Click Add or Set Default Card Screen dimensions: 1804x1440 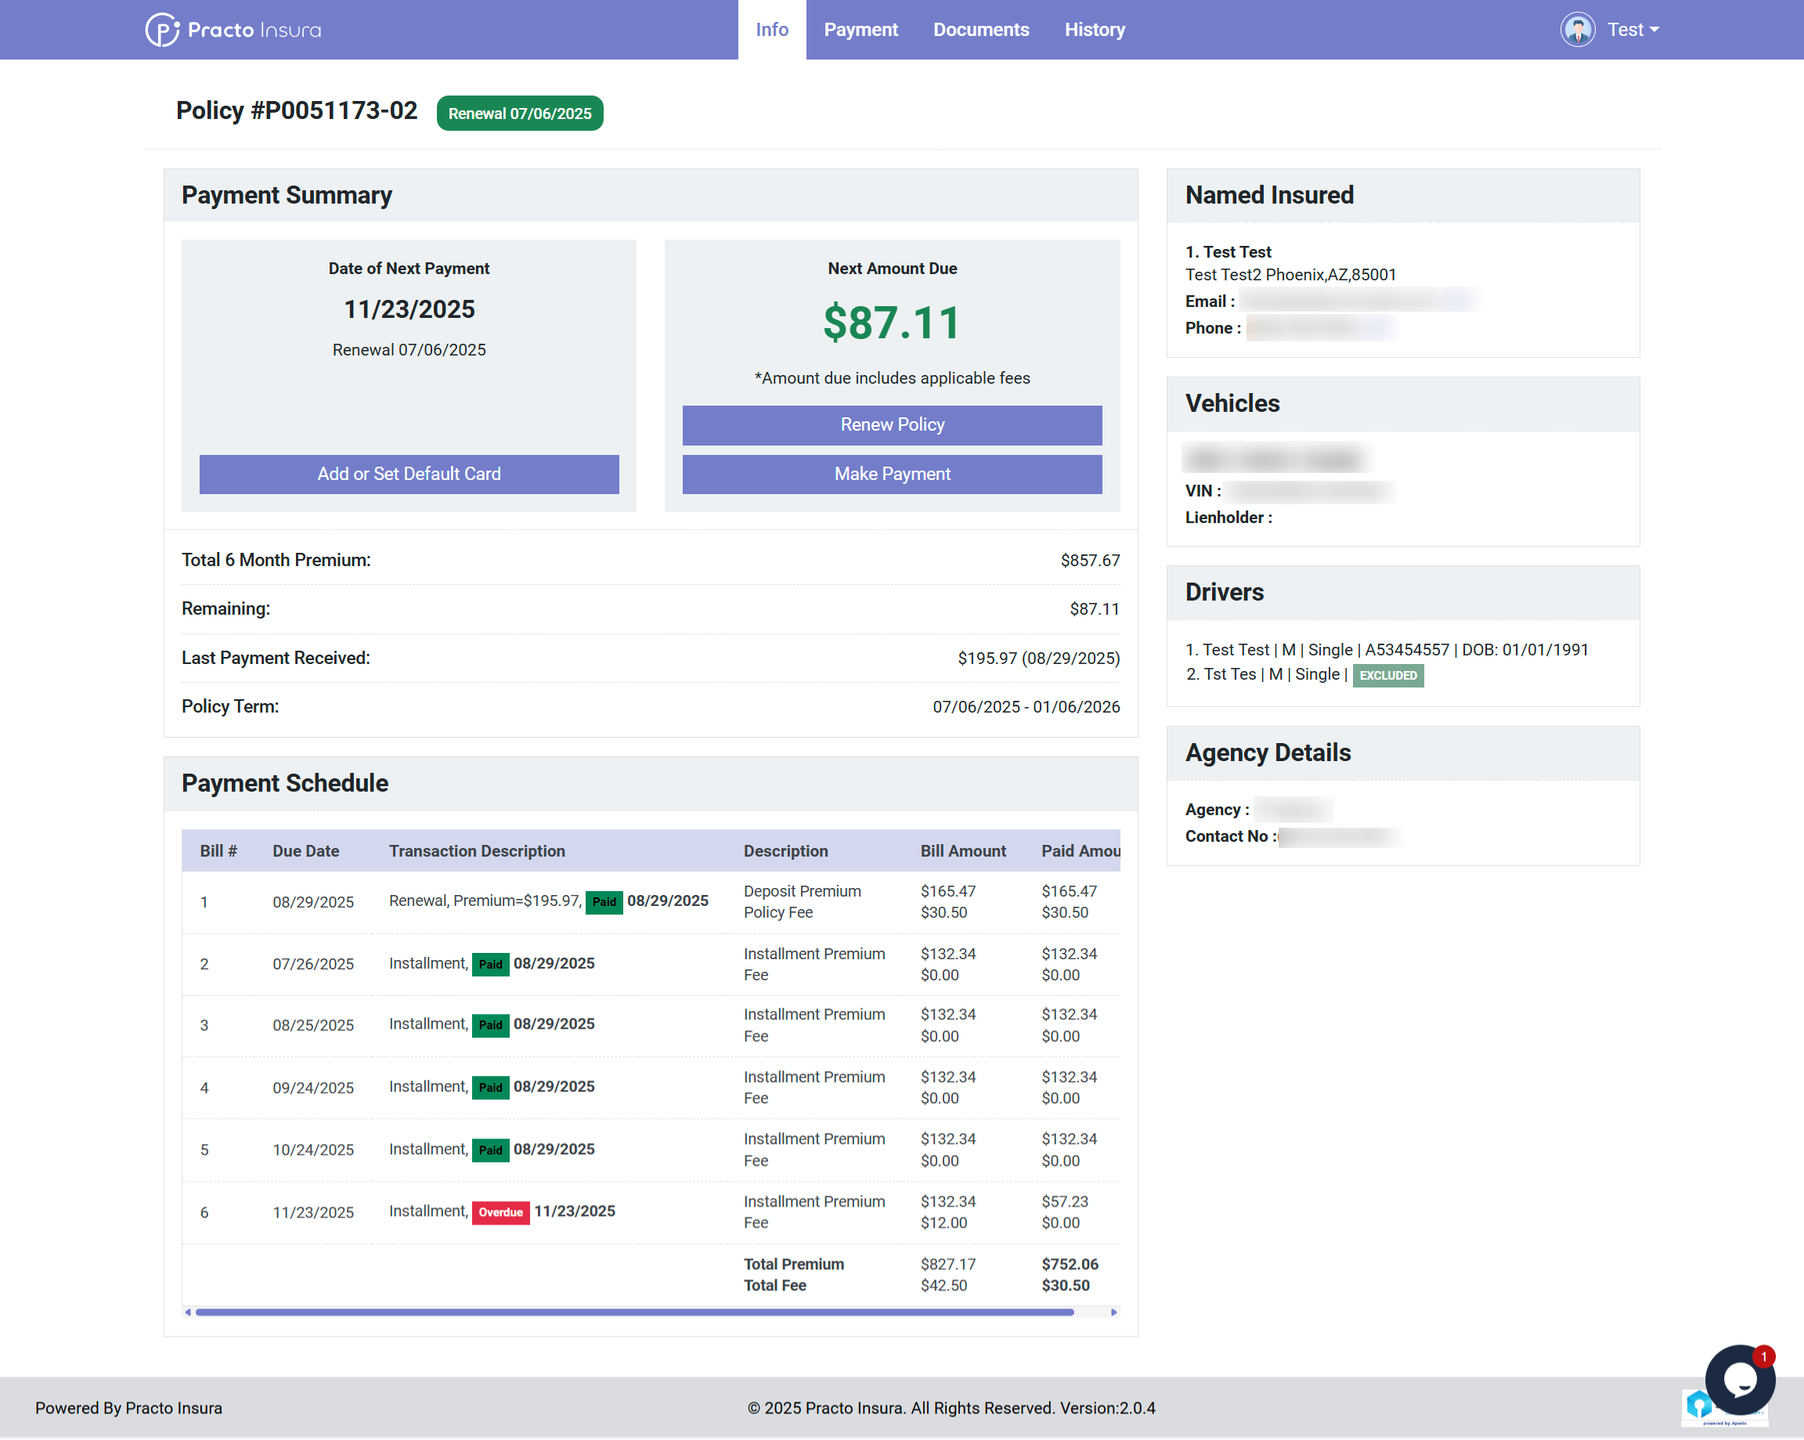[409, 474]
